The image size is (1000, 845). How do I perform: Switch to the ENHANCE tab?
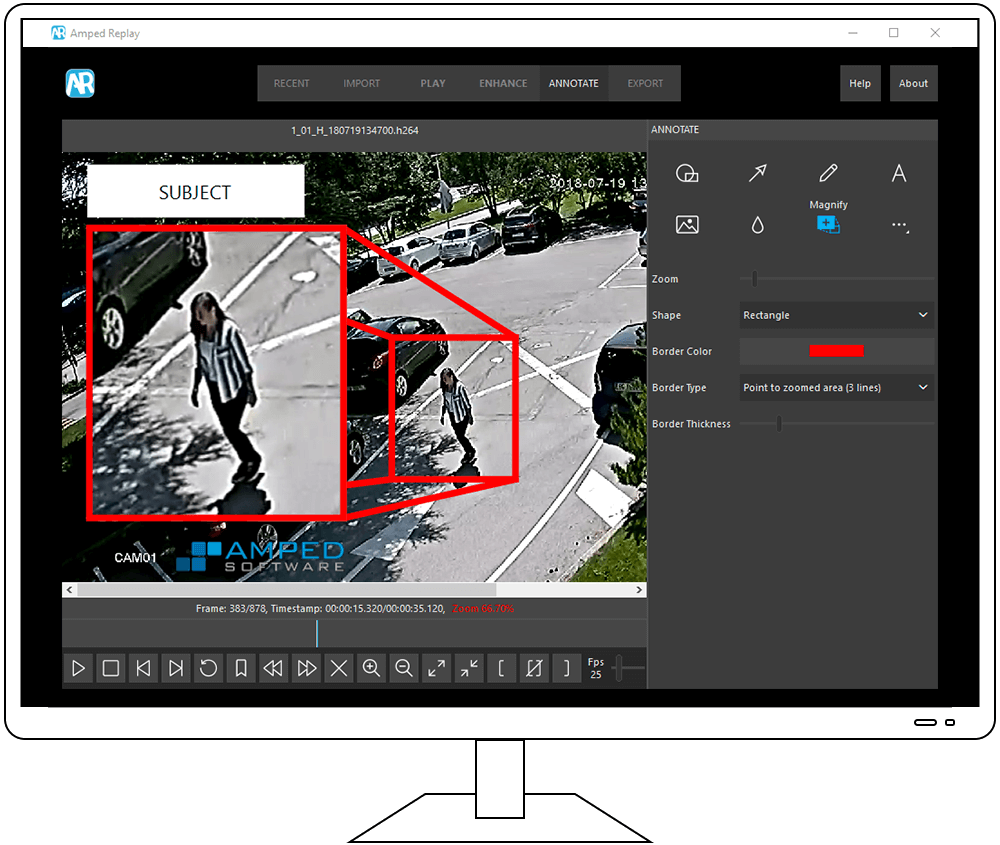coord(503,83)
